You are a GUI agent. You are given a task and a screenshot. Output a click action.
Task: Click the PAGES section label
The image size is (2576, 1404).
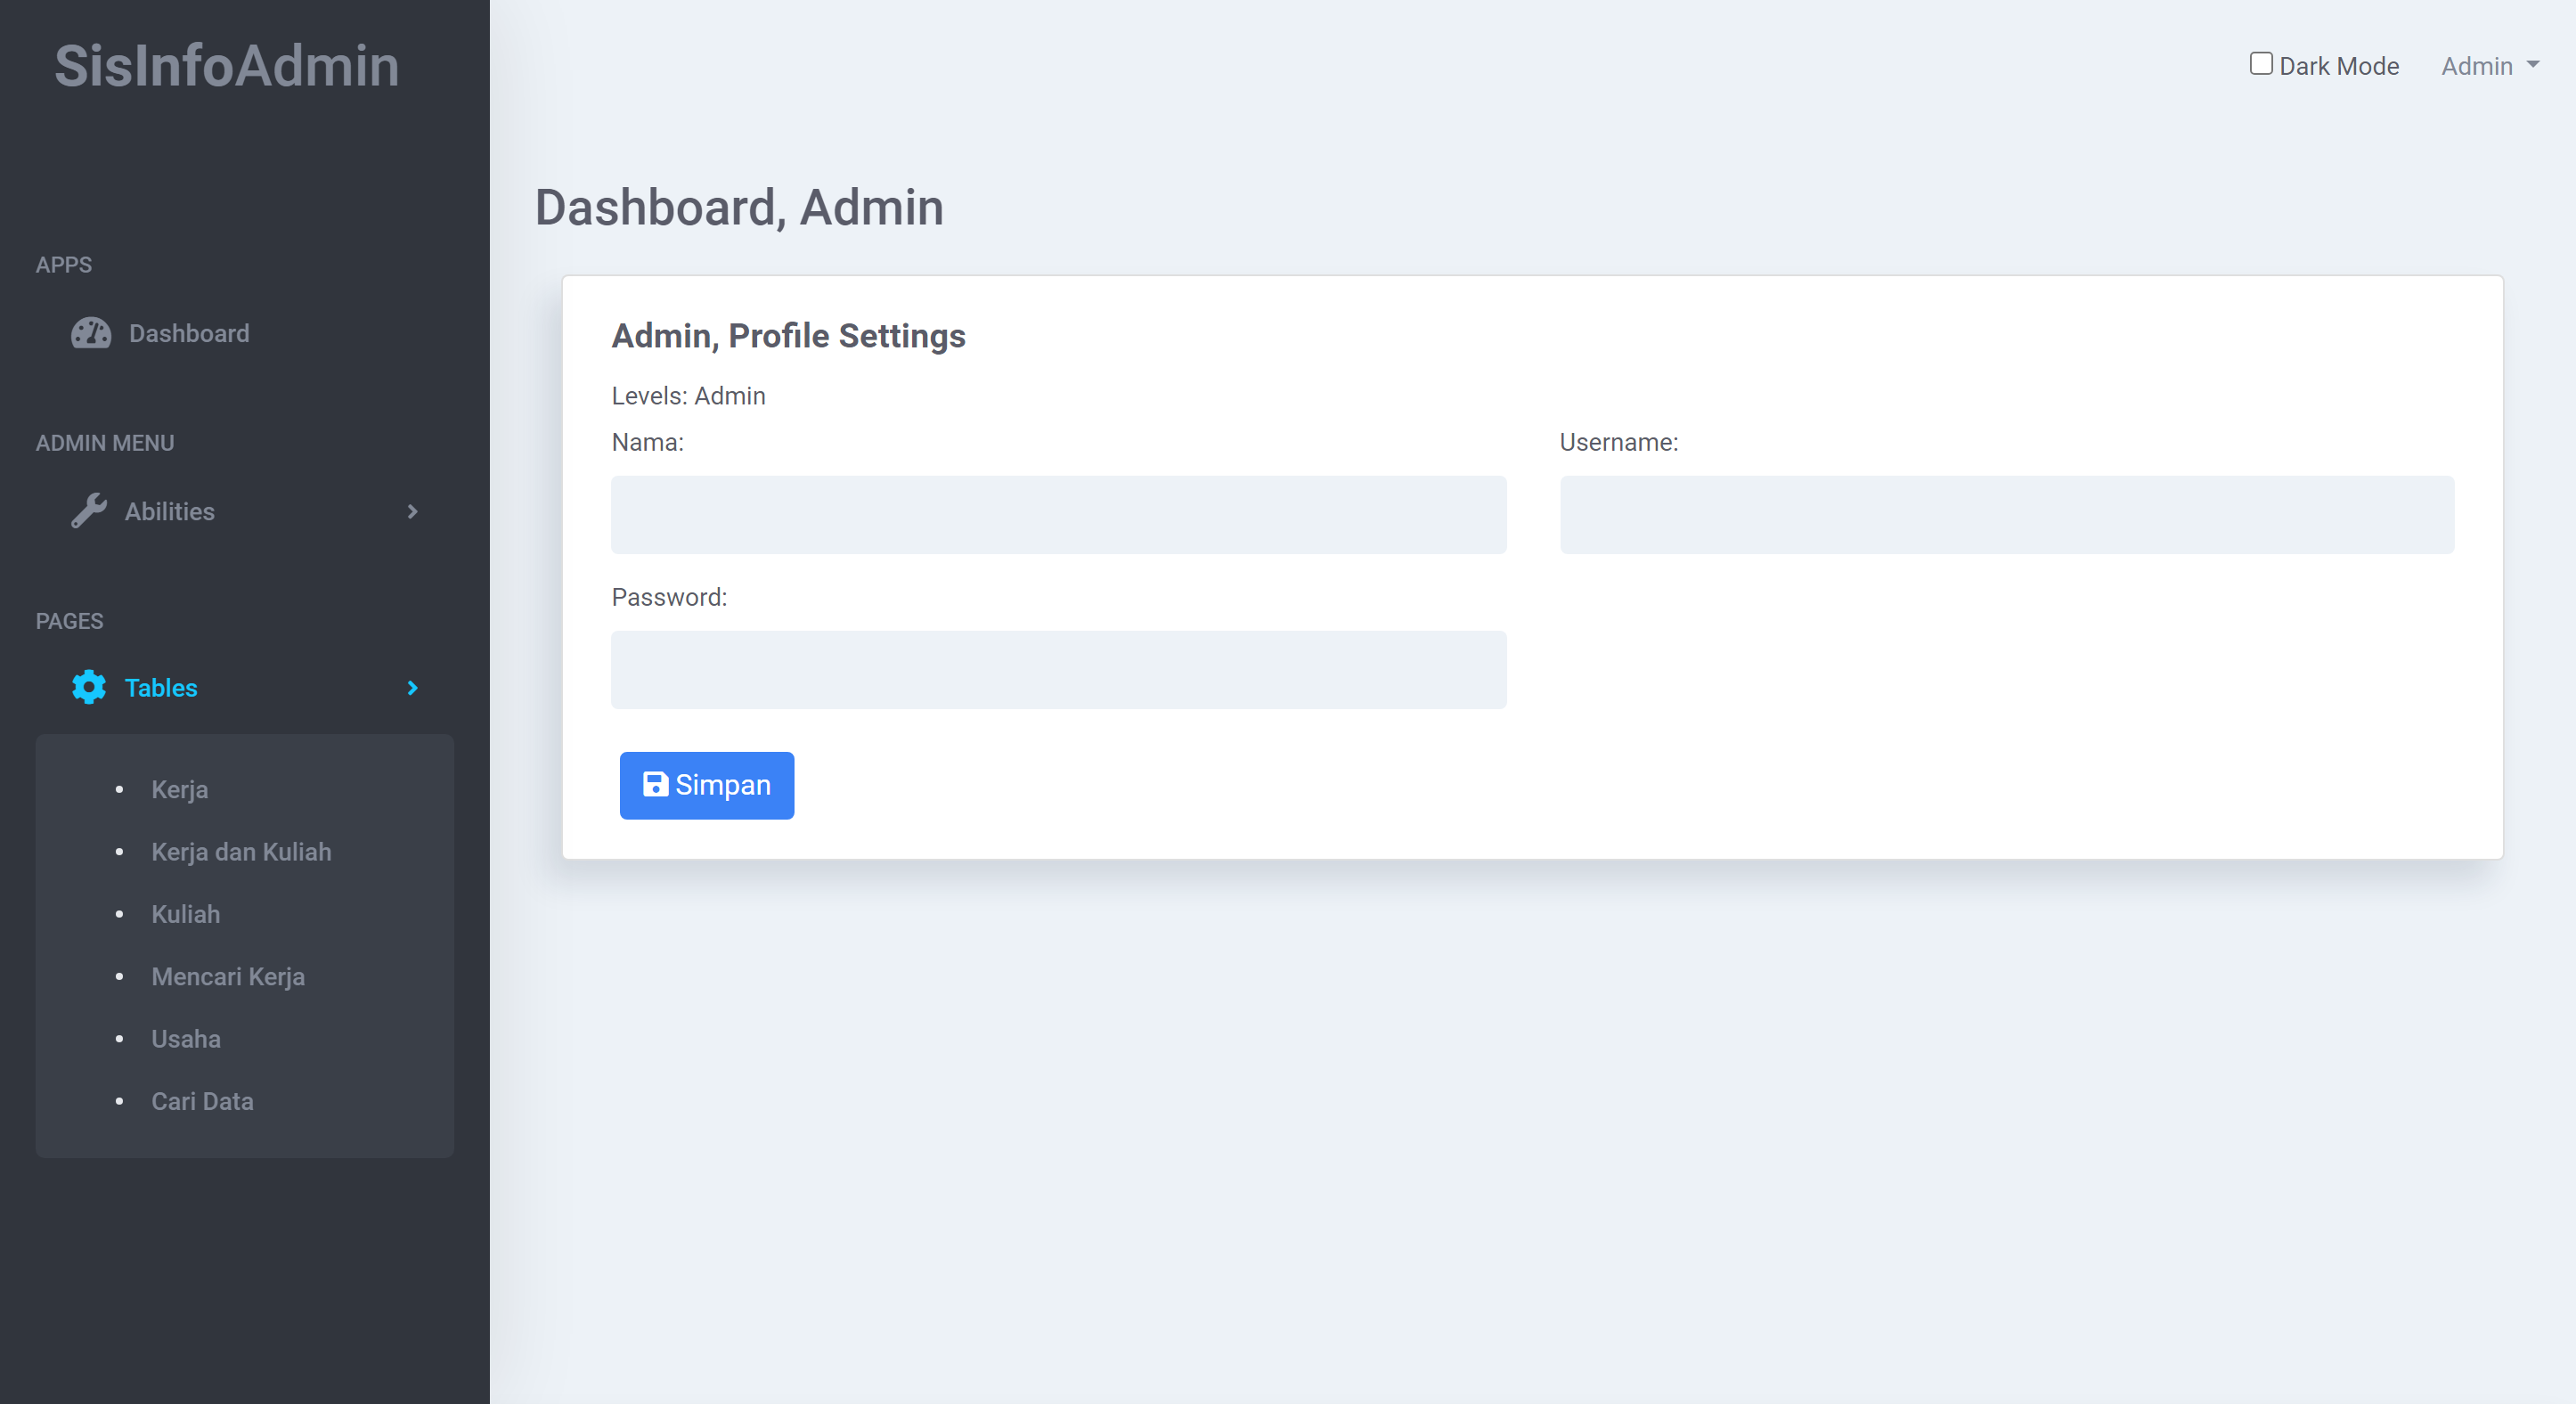(70, 621)
